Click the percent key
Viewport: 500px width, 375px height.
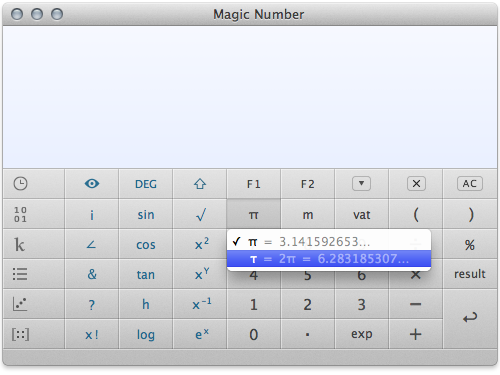pos(470,244)
